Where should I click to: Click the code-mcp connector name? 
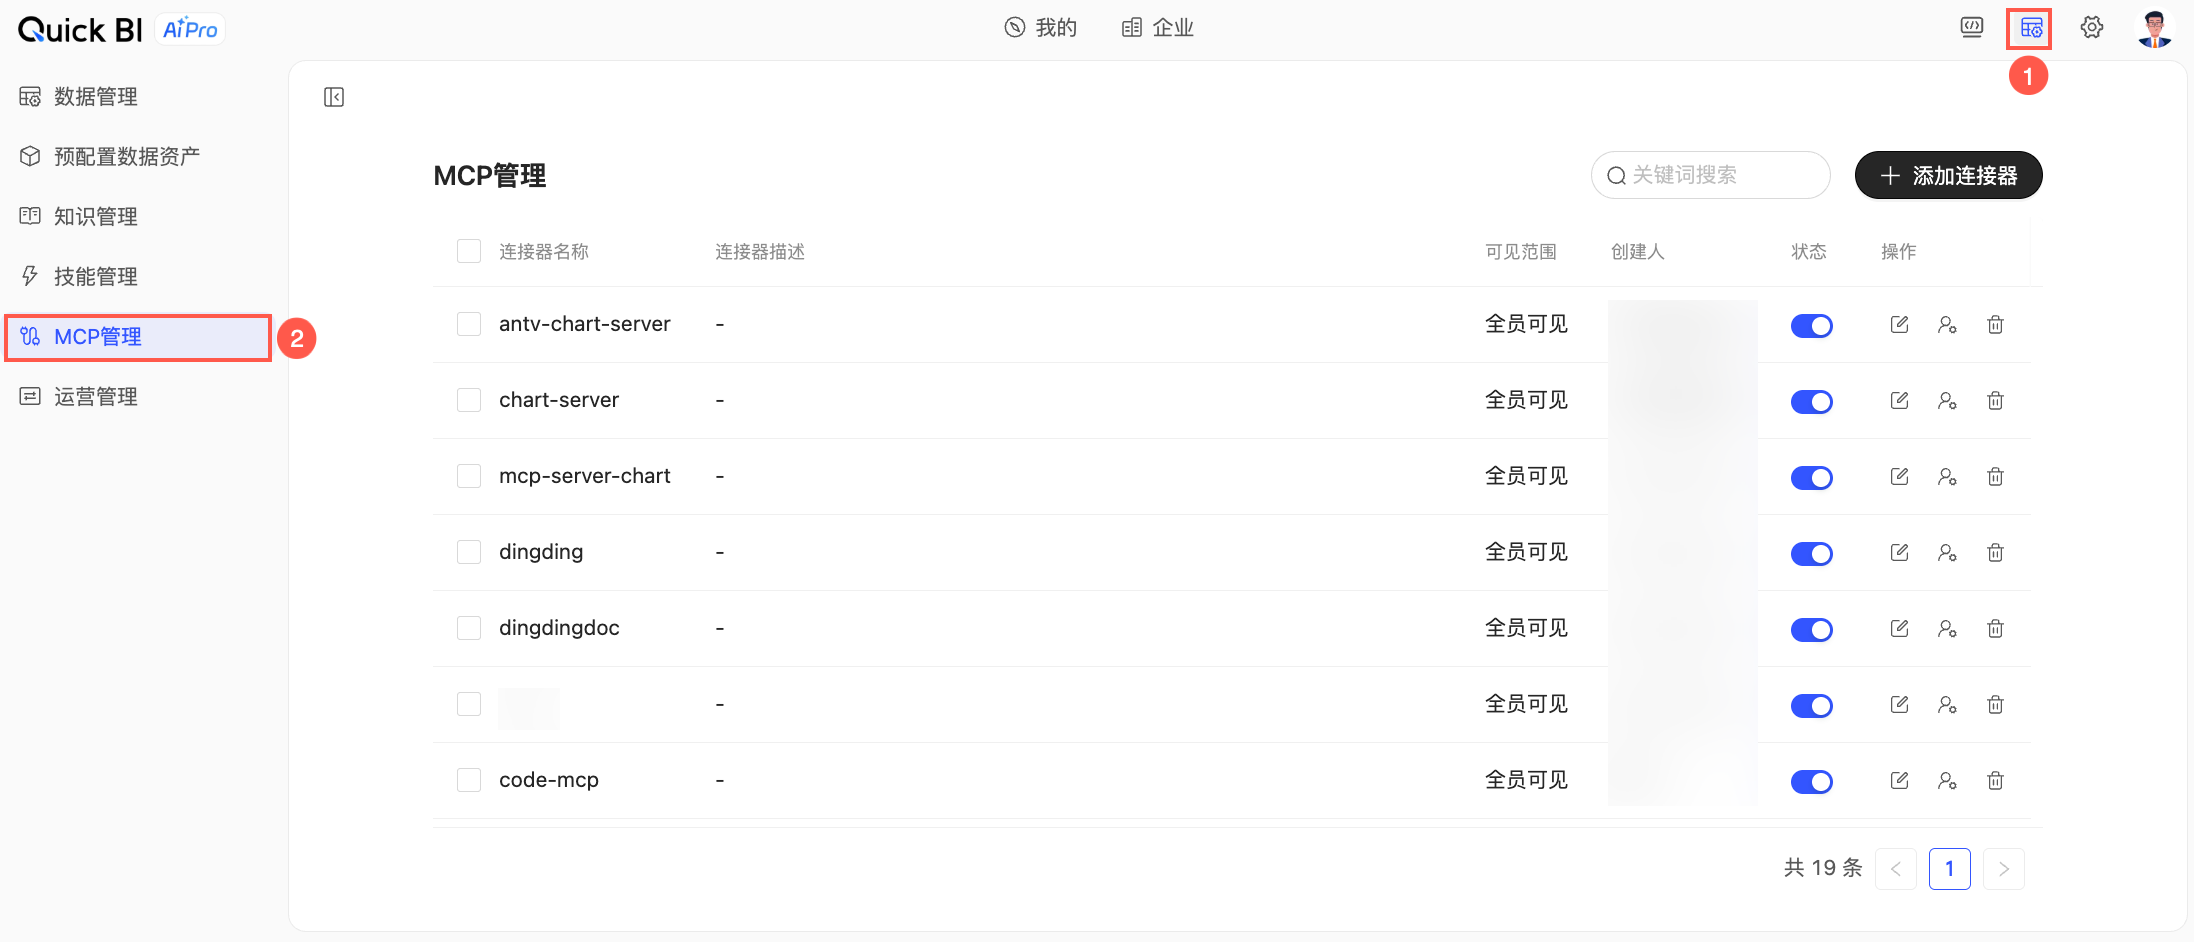click(549, 780)
